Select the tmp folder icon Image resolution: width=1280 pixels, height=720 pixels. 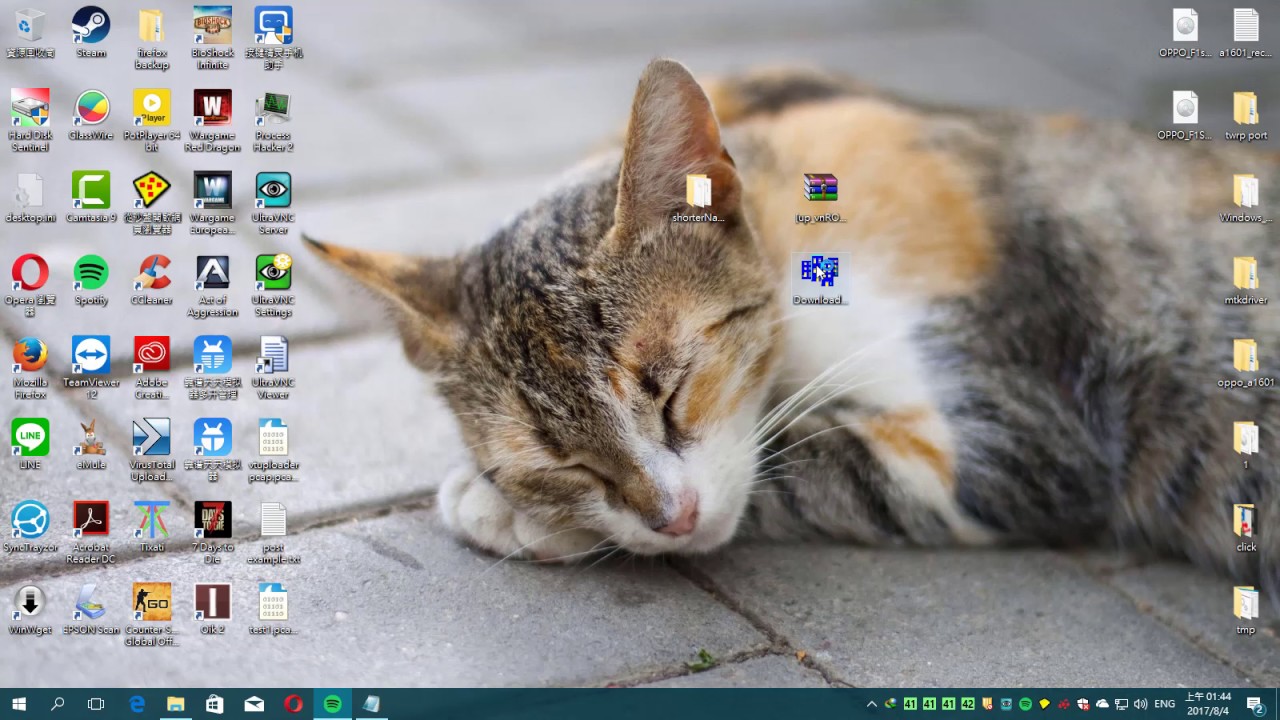tap(1245, 609)
